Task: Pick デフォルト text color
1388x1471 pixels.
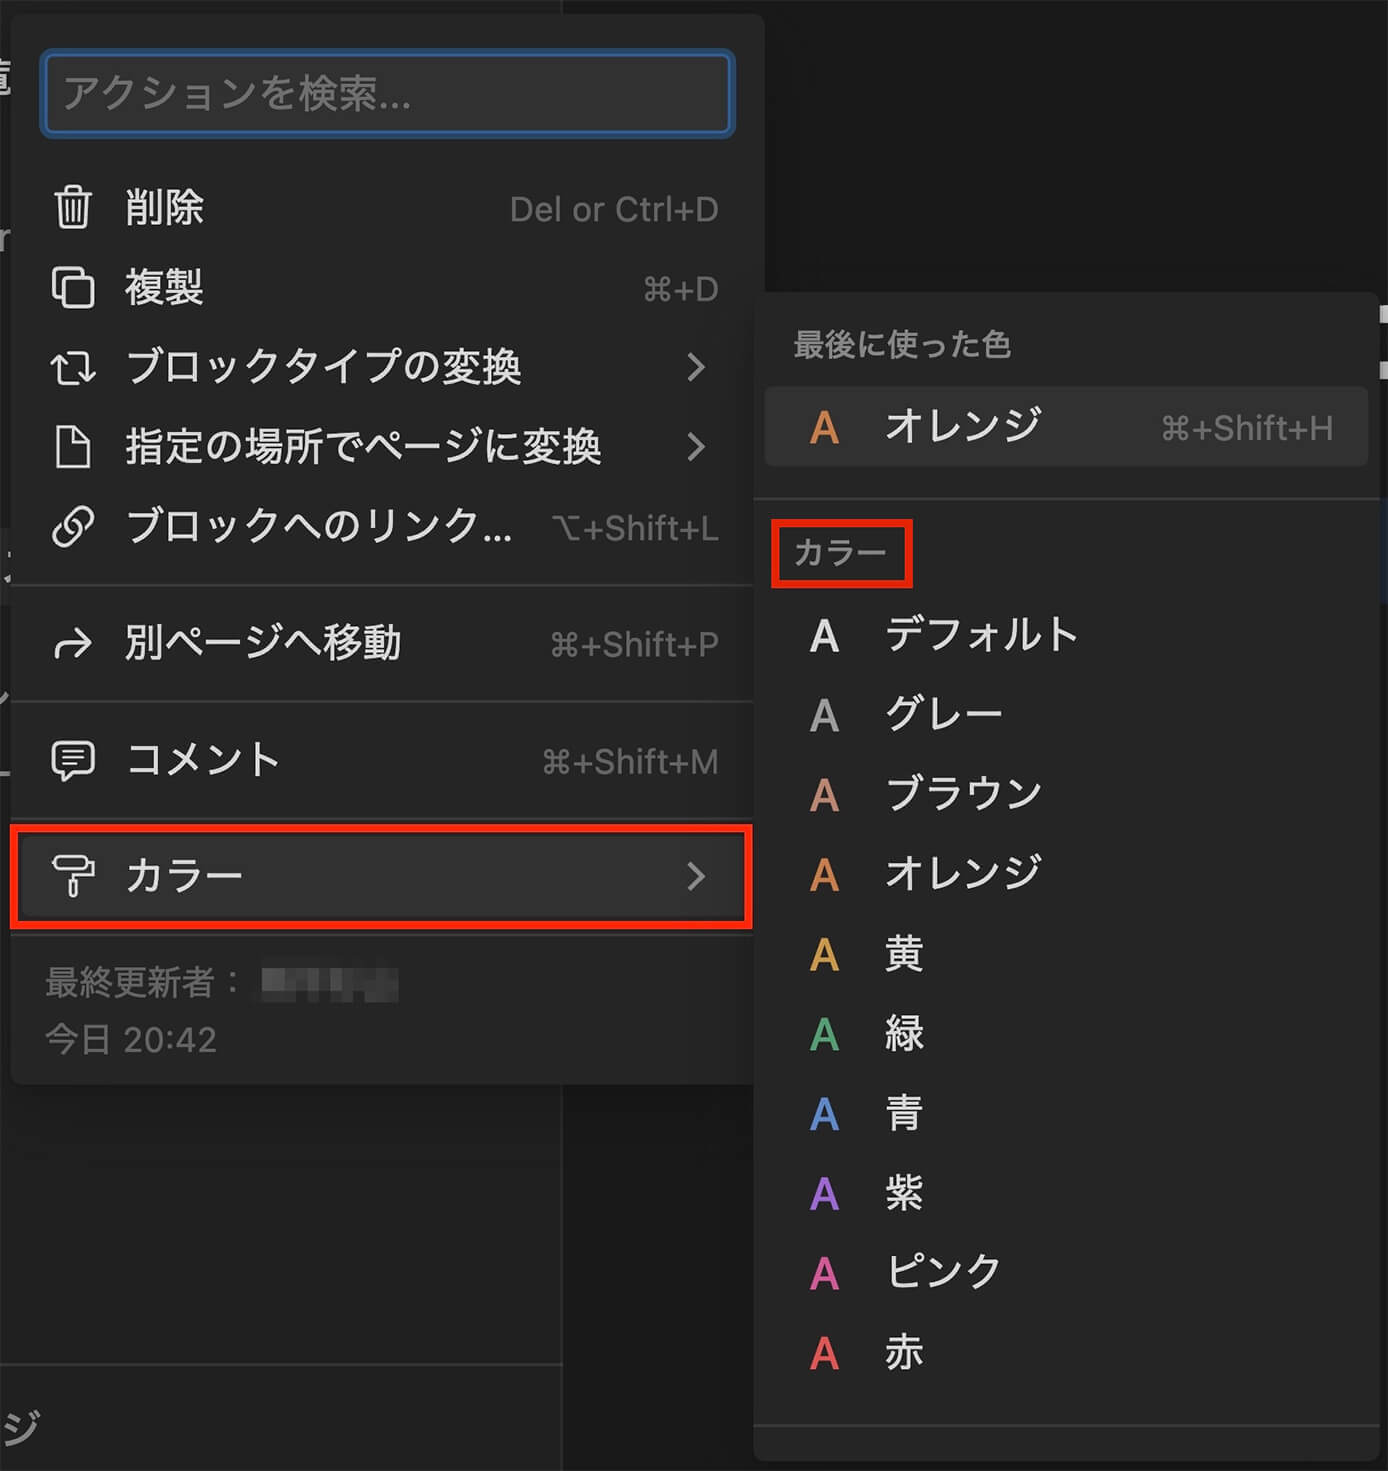Action: coord(1066,635)
